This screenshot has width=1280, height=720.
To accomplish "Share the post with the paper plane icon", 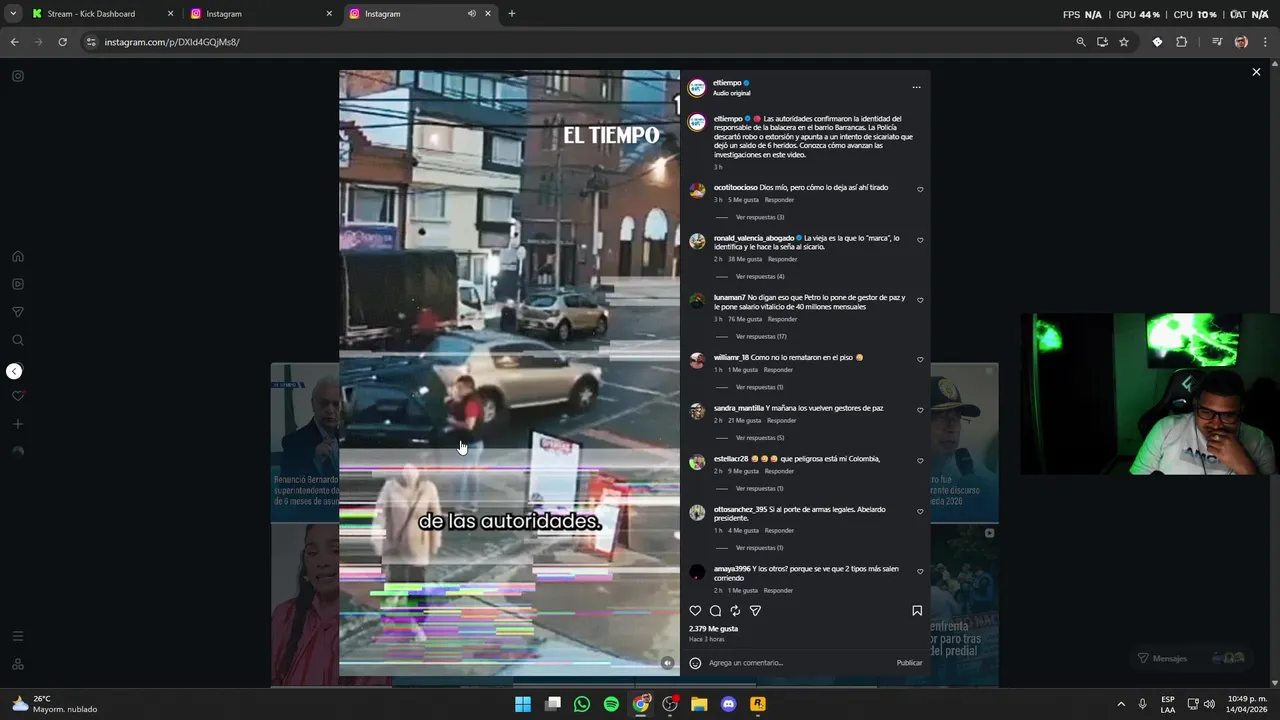I will pos(755,611).
